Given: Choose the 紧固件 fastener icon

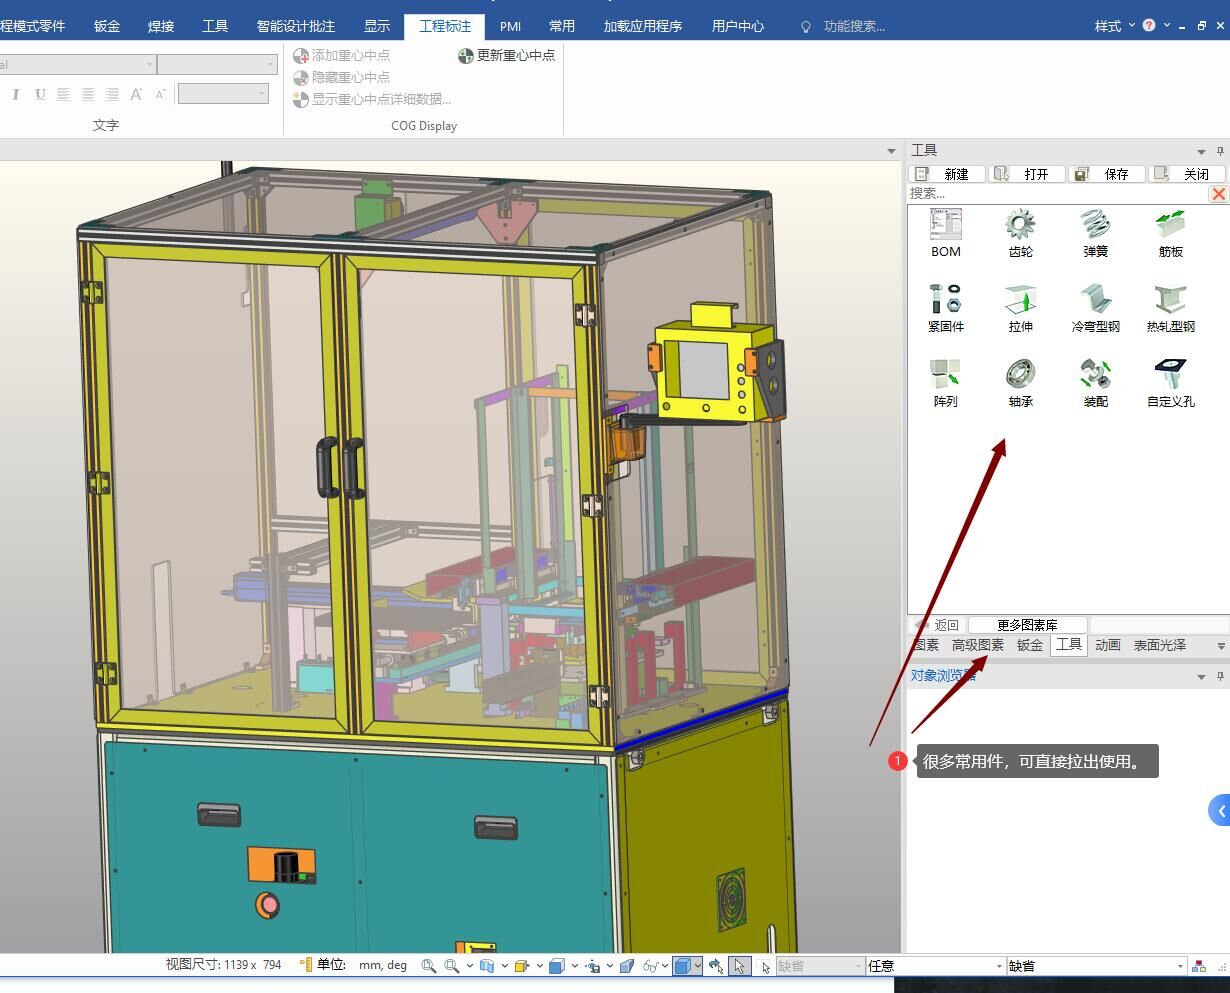Looking at the screenshot, I should [945, 300].
